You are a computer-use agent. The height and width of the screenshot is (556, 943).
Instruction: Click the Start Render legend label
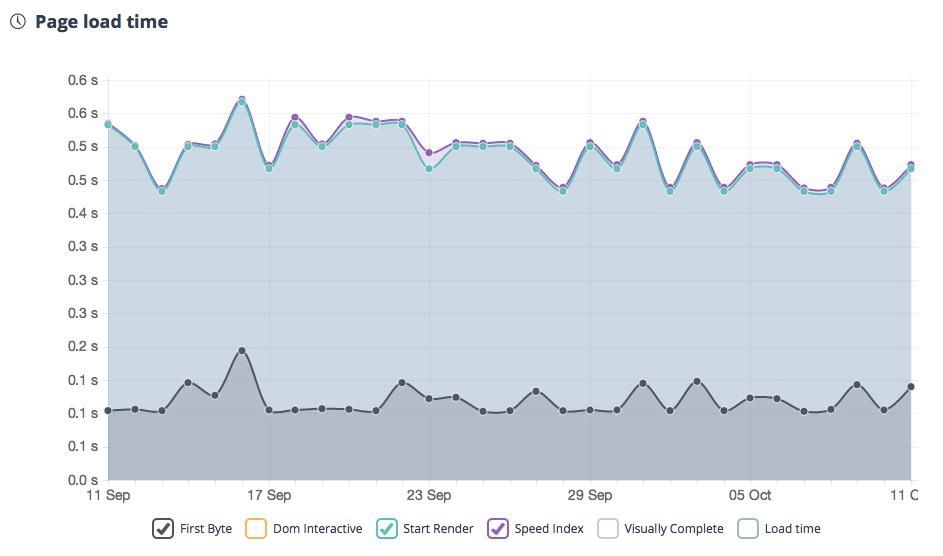pos(438,529)
